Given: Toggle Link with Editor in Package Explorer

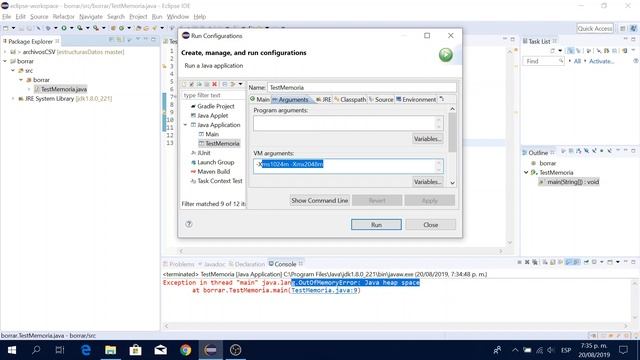Looking at the screenshot, I should pos(120,40).
